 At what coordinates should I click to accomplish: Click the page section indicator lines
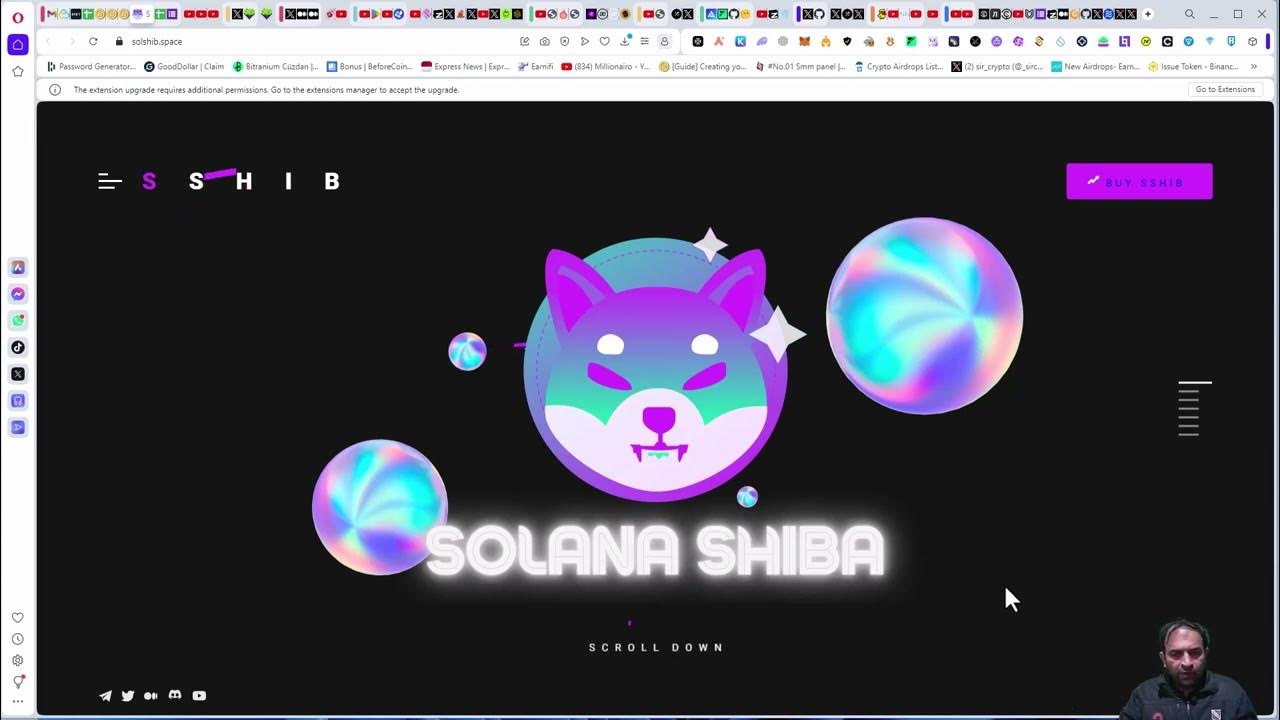coord(1195,408)
